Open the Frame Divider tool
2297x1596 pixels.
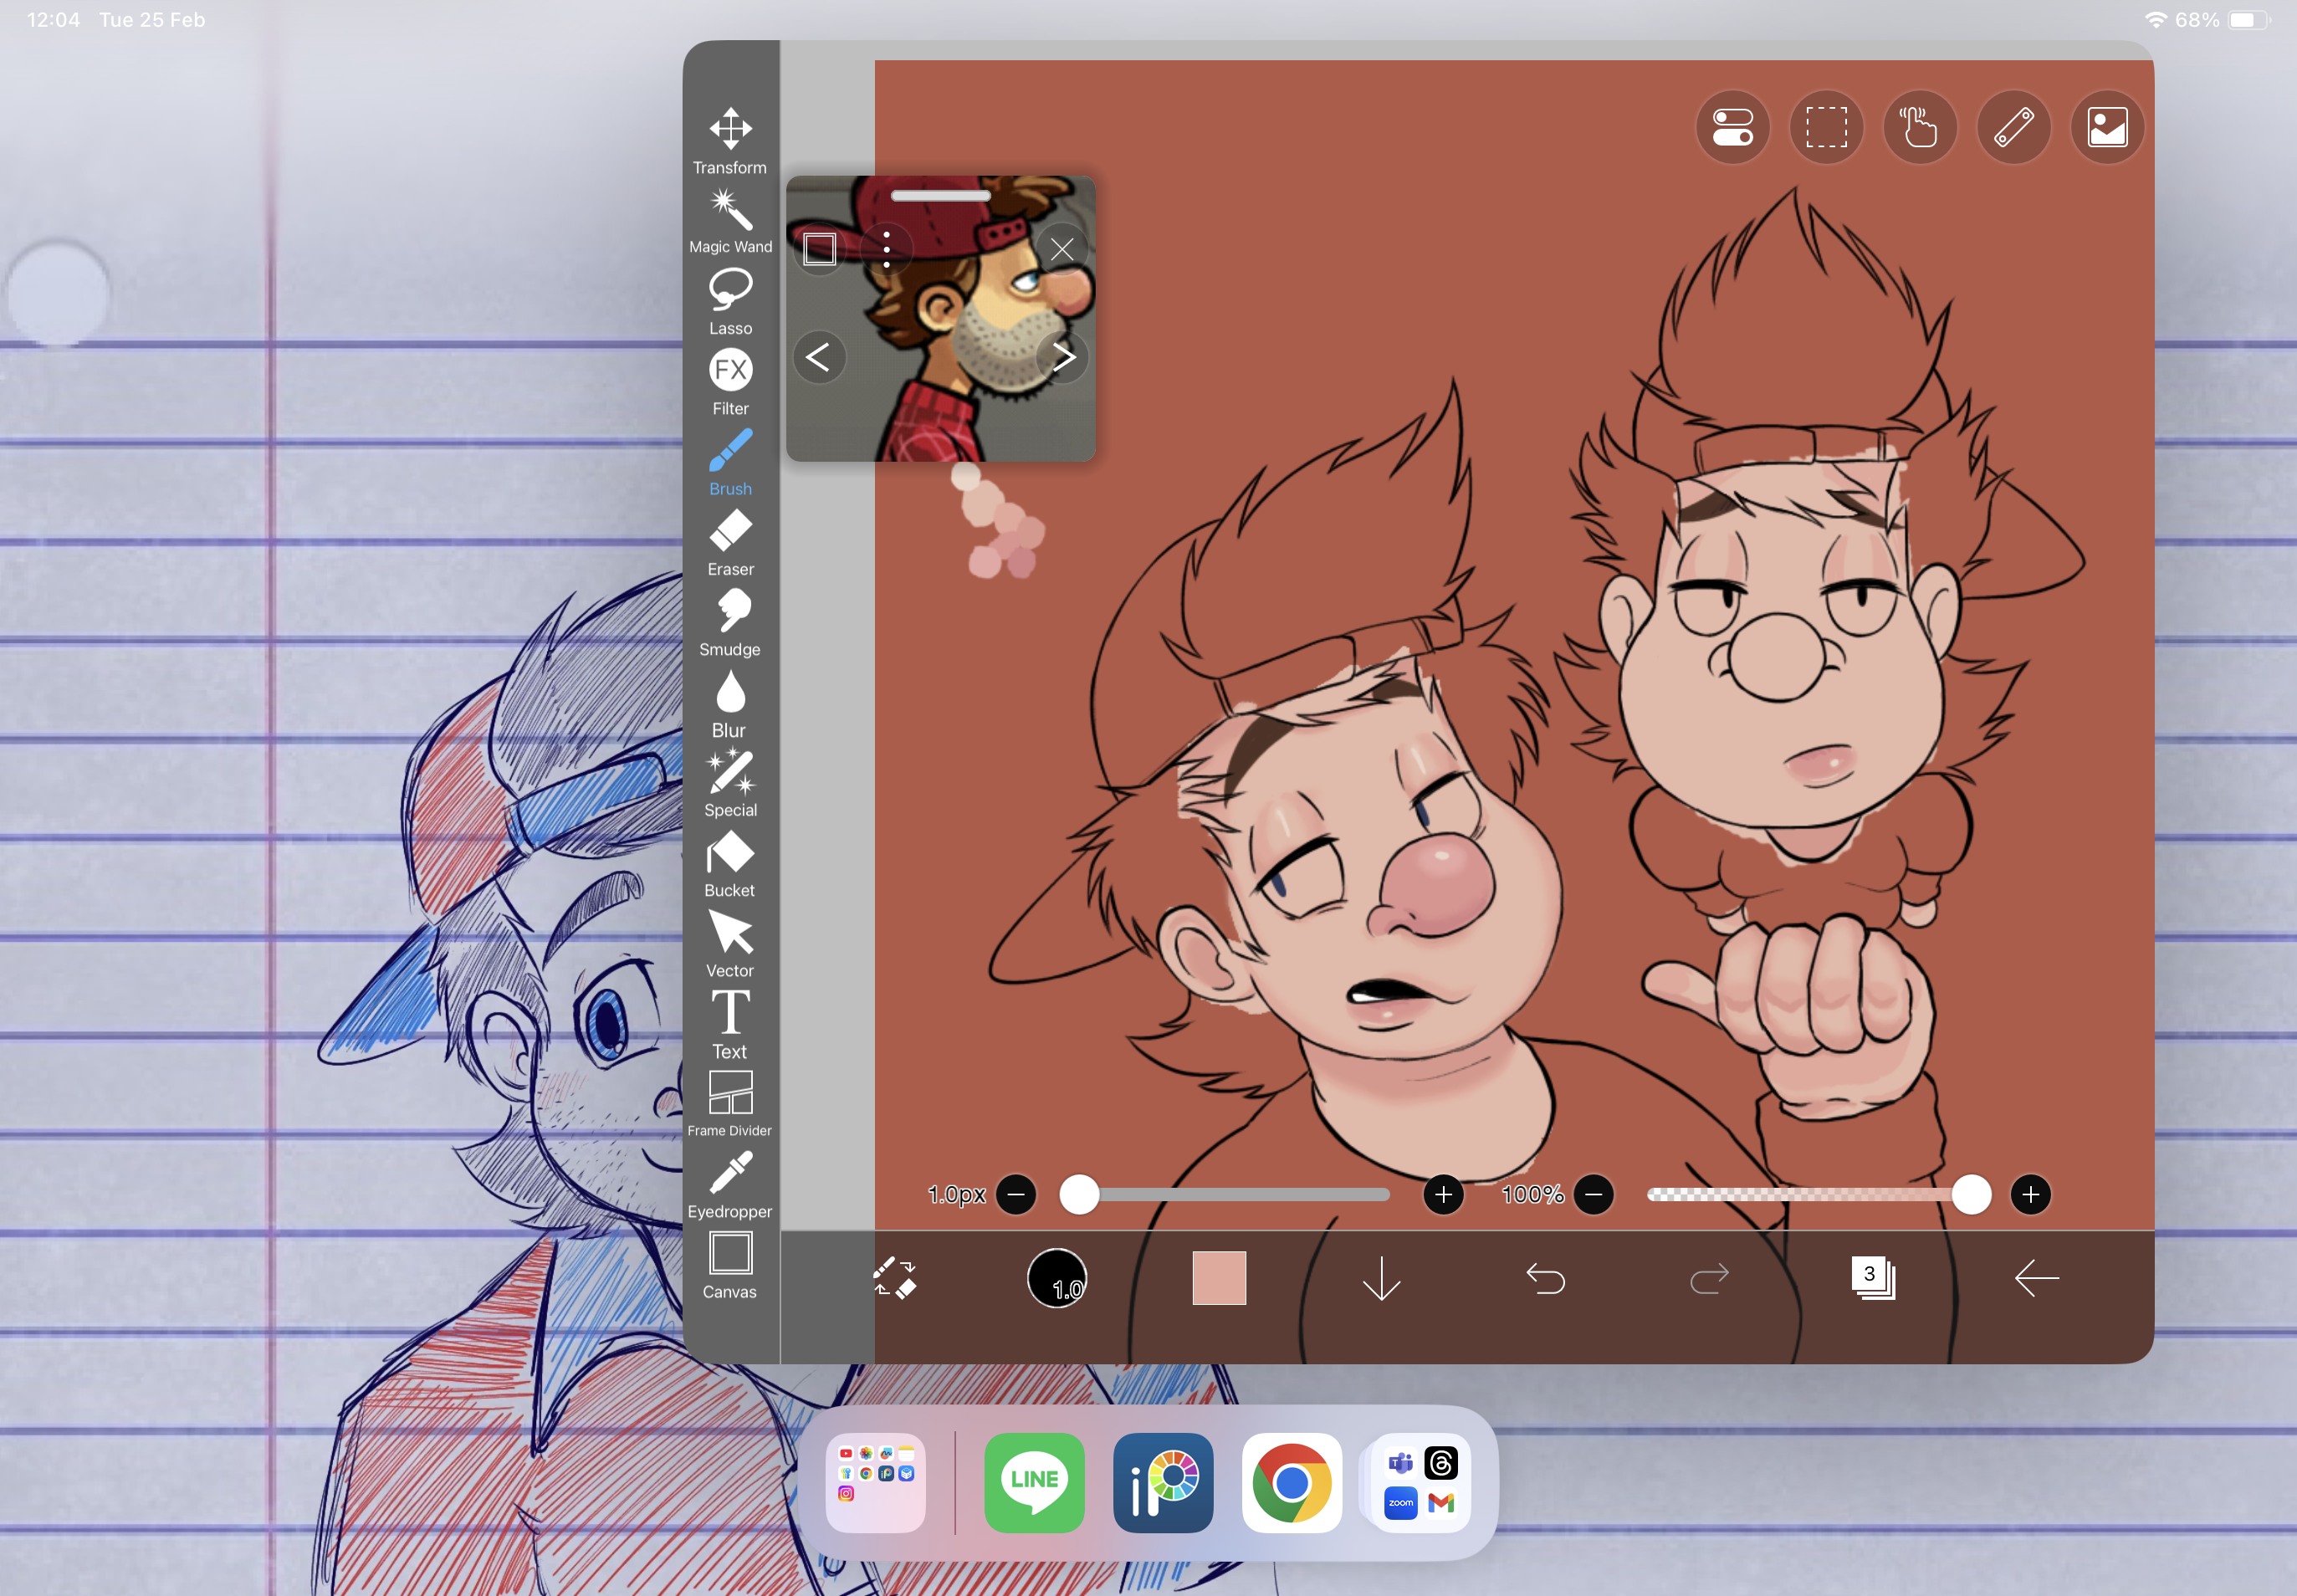pyautogui.click(x=730, y=1102)
